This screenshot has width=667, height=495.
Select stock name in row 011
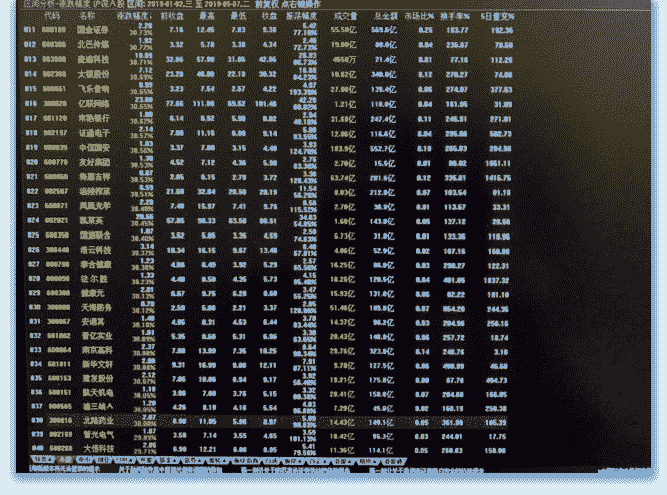[93, 30]
